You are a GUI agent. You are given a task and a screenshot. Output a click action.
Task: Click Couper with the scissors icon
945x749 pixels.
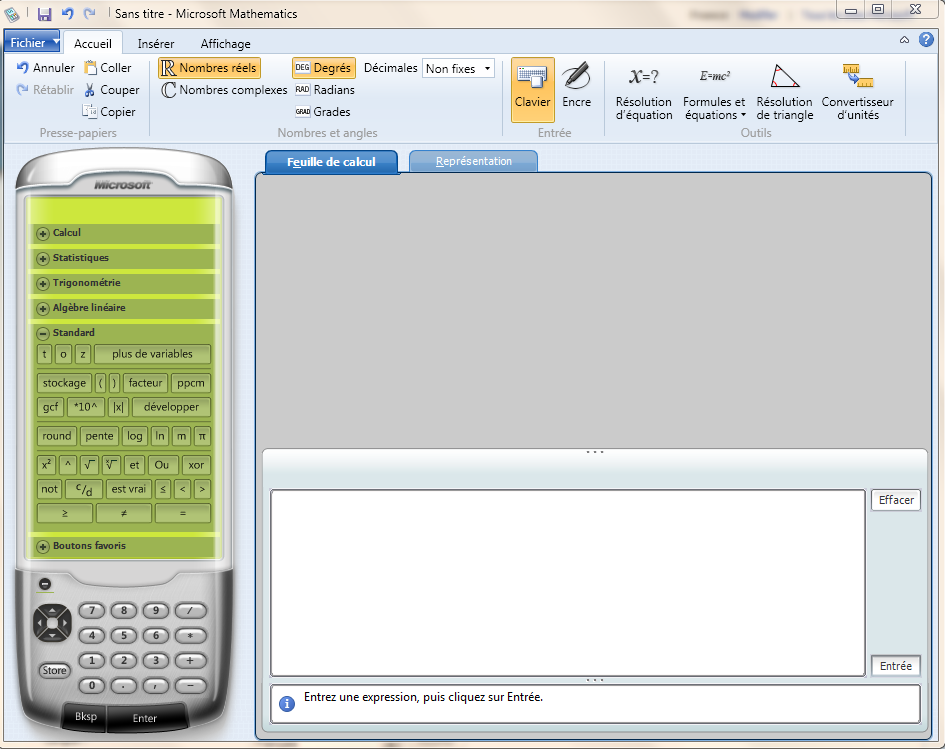tap(111, 90)
